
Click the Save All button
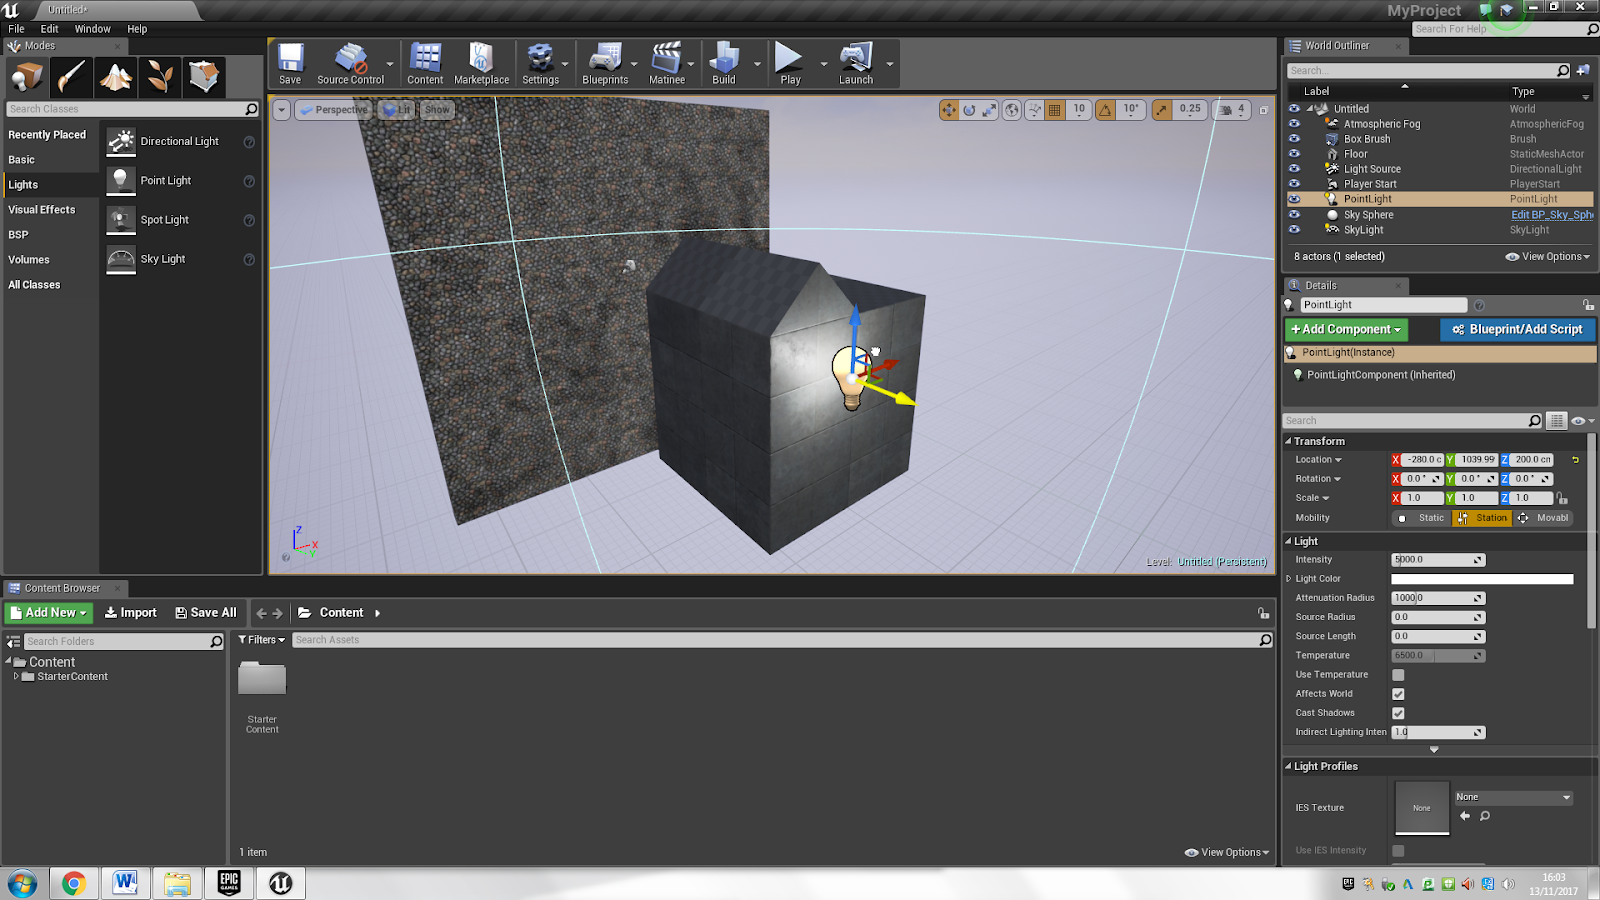point(206,613)
